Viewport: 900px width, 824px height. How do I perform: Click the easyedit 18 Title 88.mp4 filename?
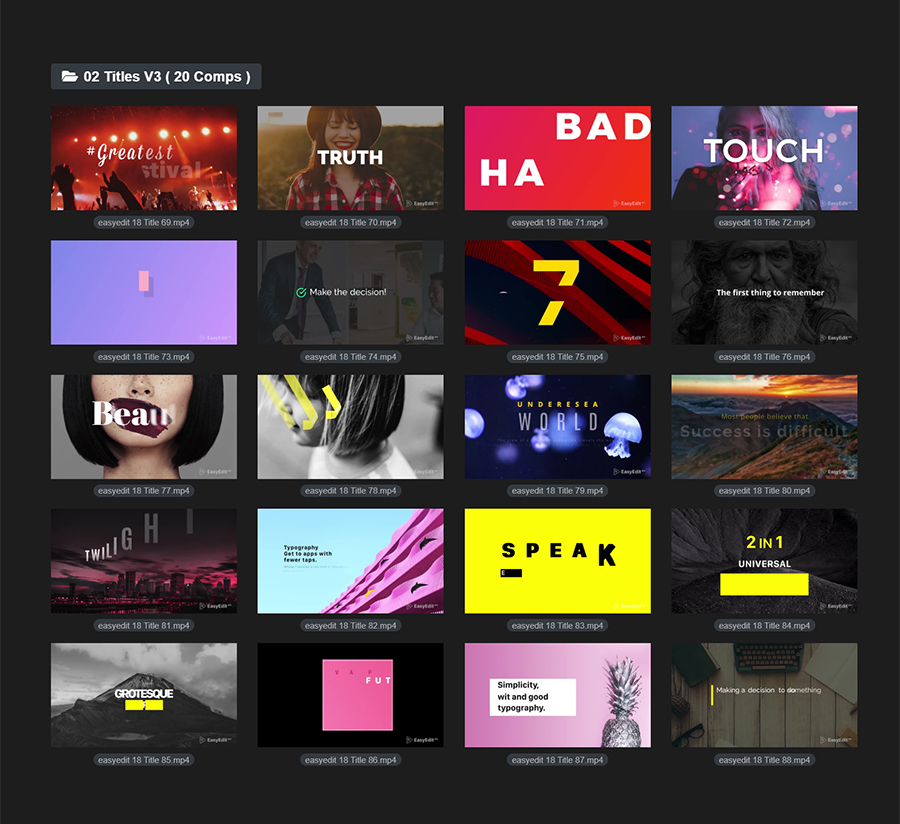point(764,760)
